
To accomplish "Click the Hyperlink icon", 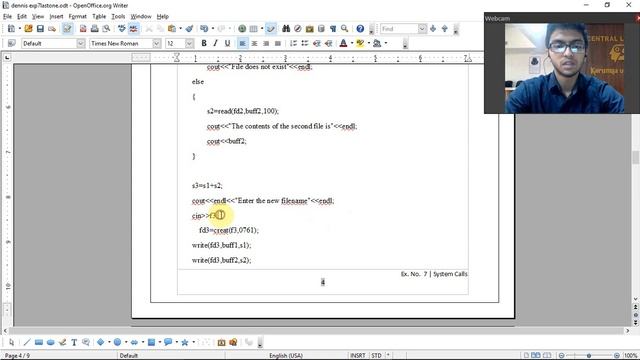I will tap(242, 29).
